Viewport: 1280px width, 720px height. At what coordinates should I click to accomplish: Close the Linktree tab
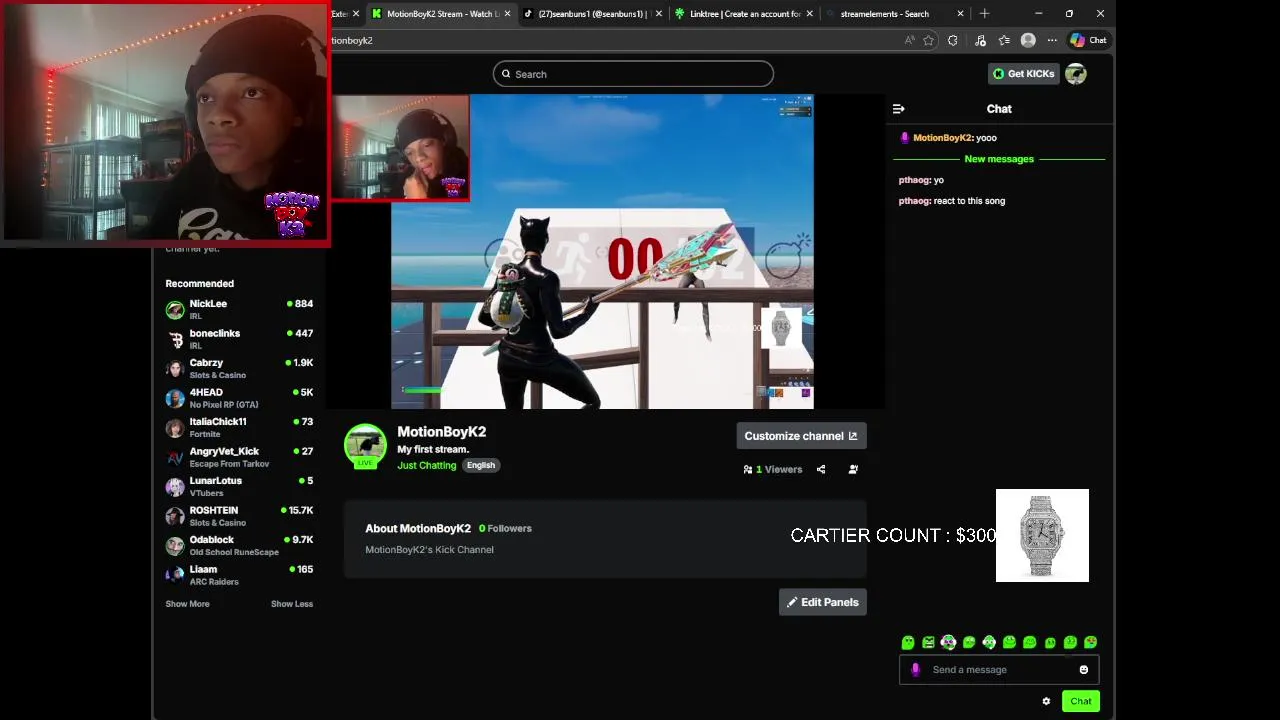pyautogui.click(x=810, y=14)
